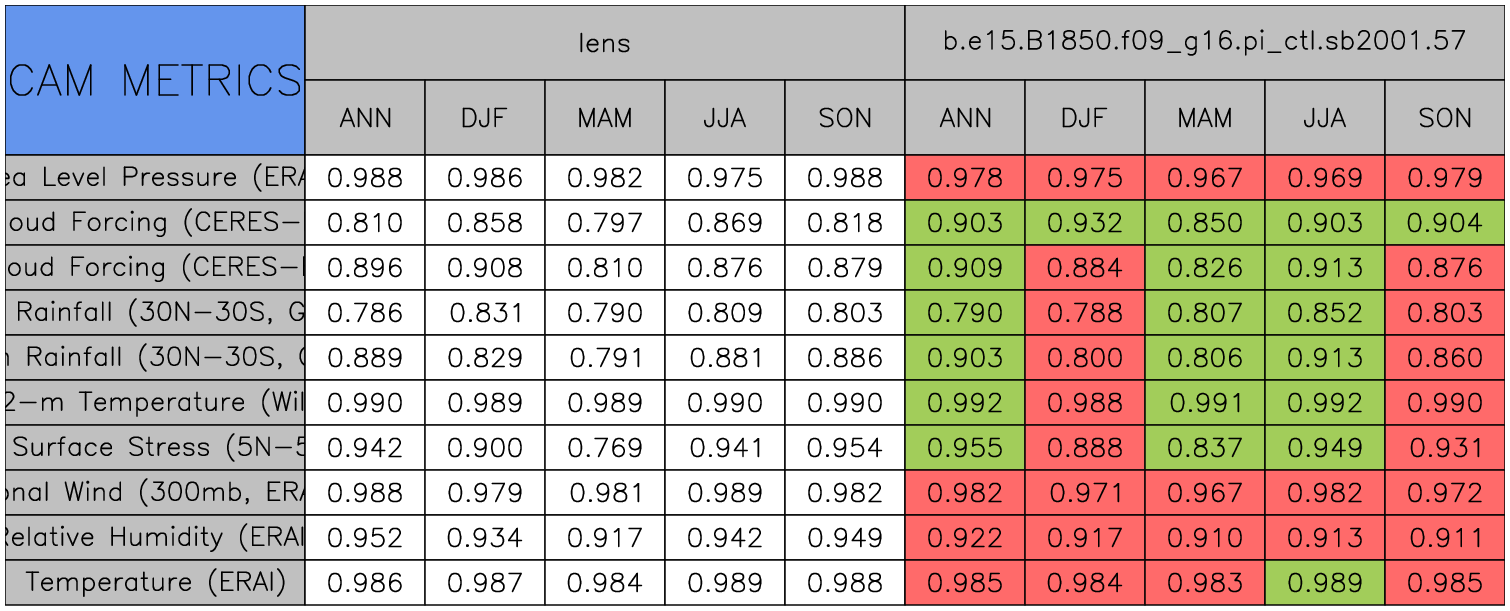Click the white cell showing 0.769
The height and width of the screenshot is (611, 1510).
pos(604,447)
